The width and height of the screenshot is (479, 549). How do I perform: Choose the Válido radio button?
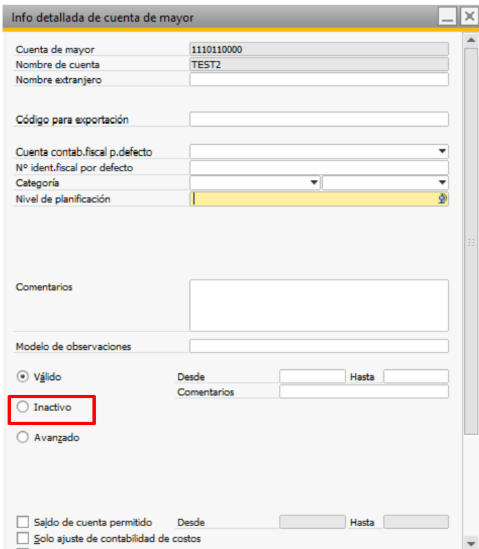(x=23, y=377)
